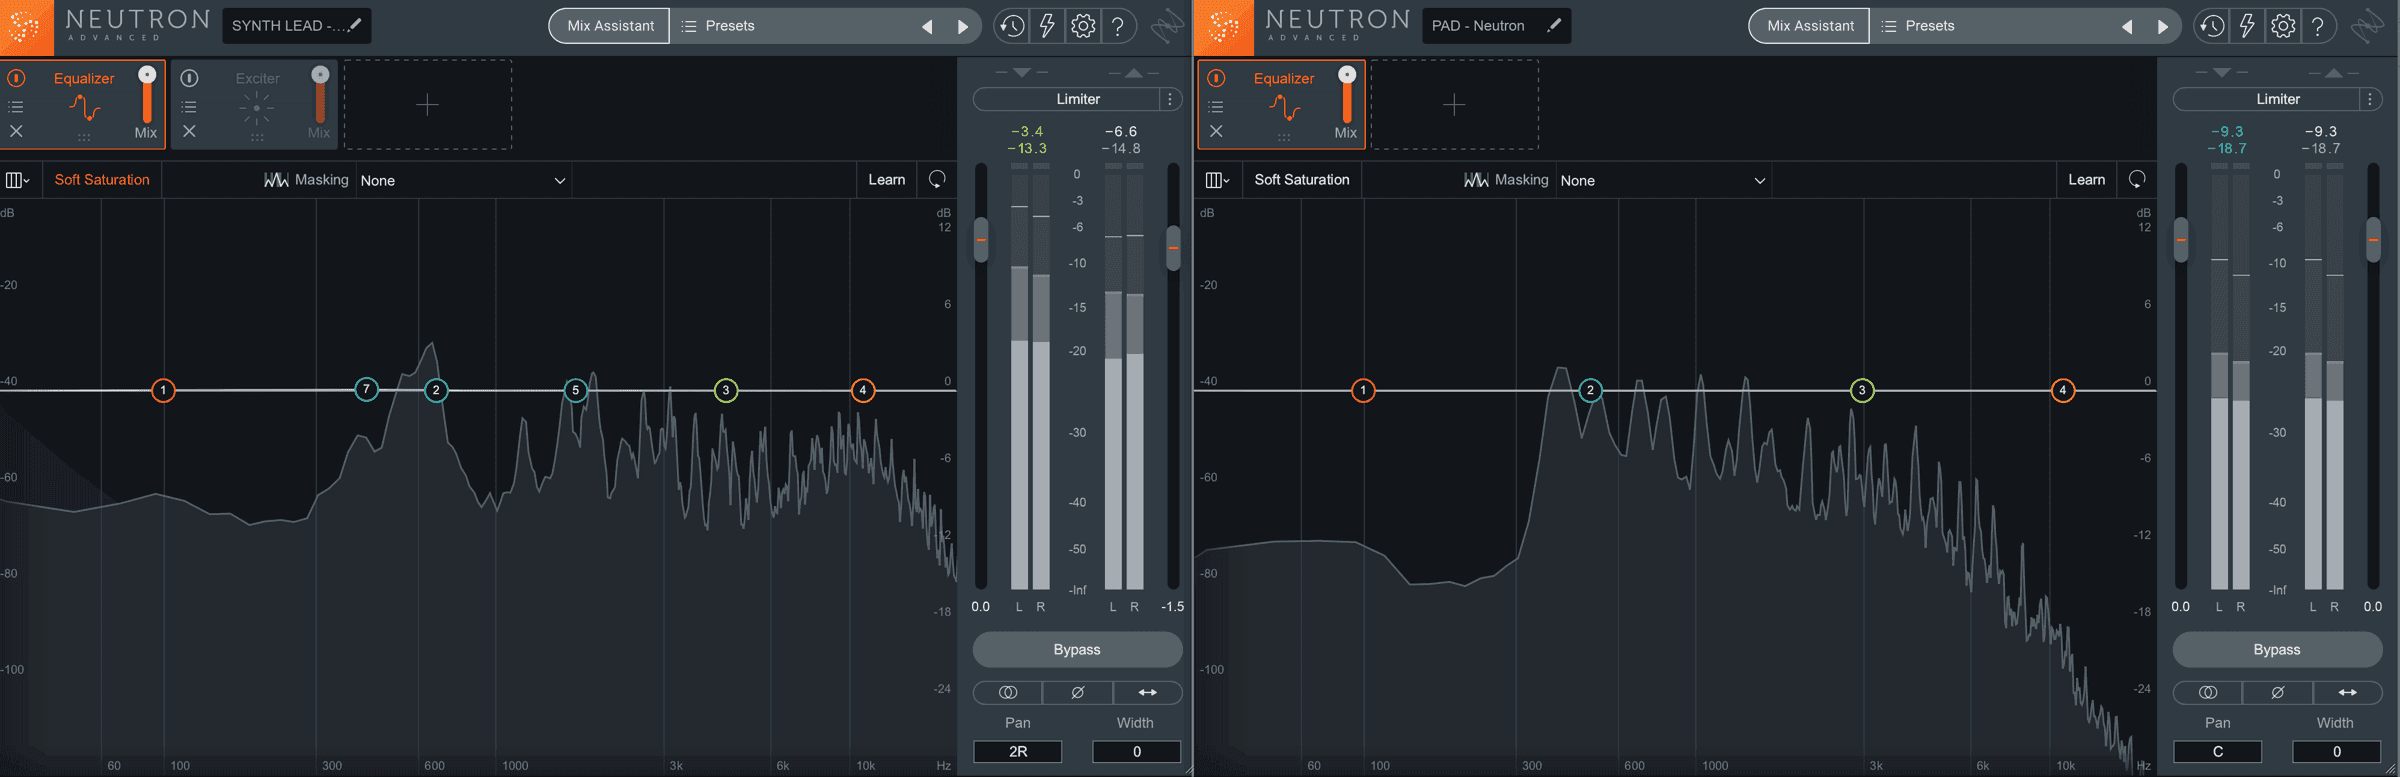Toggle Equalizer power in PAD window
Screen dimensions: 2400x777
click(1216, 78)
